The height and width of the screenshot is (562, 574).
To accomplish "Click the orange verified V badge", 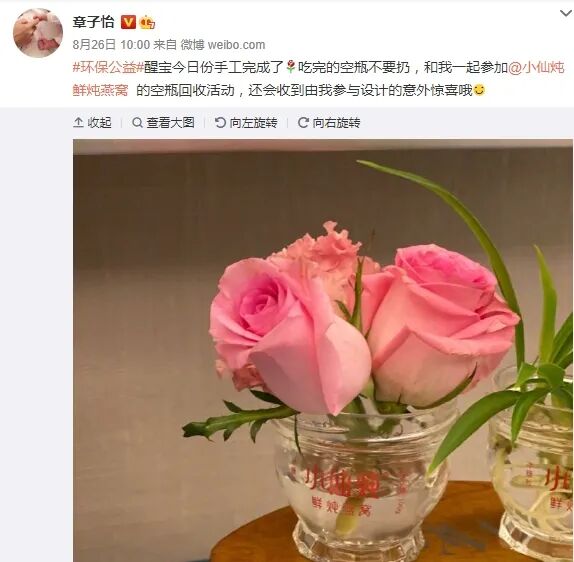I will pos(128,23).
